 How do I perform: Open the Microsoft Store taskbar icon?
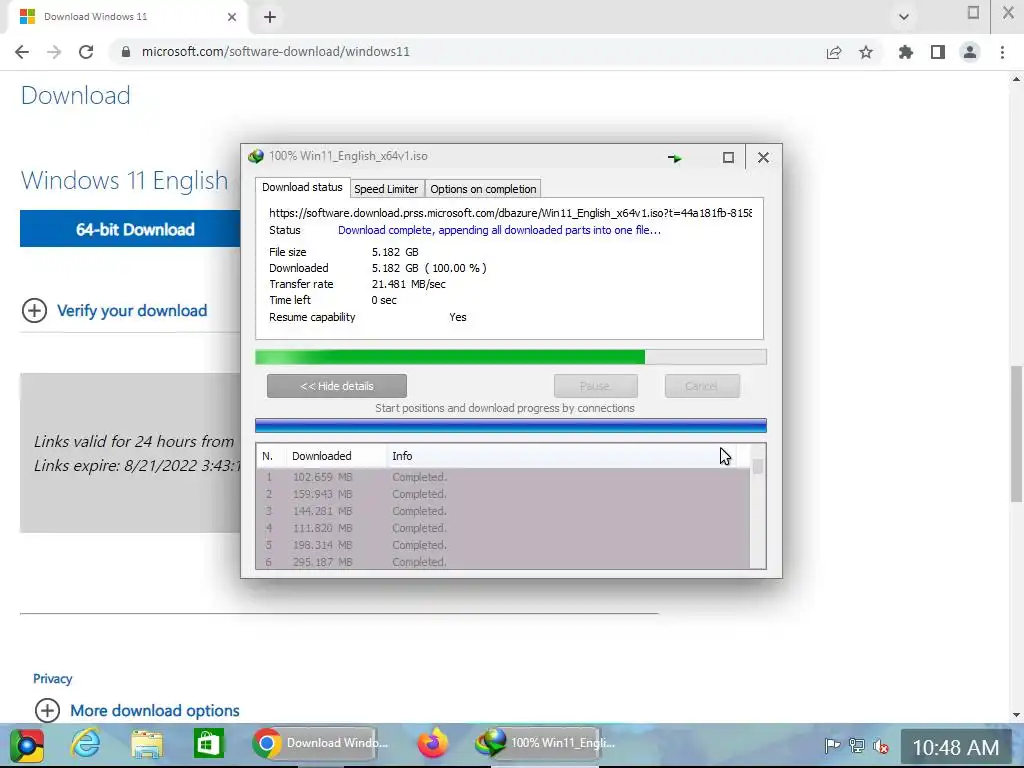tap(208, 744)
